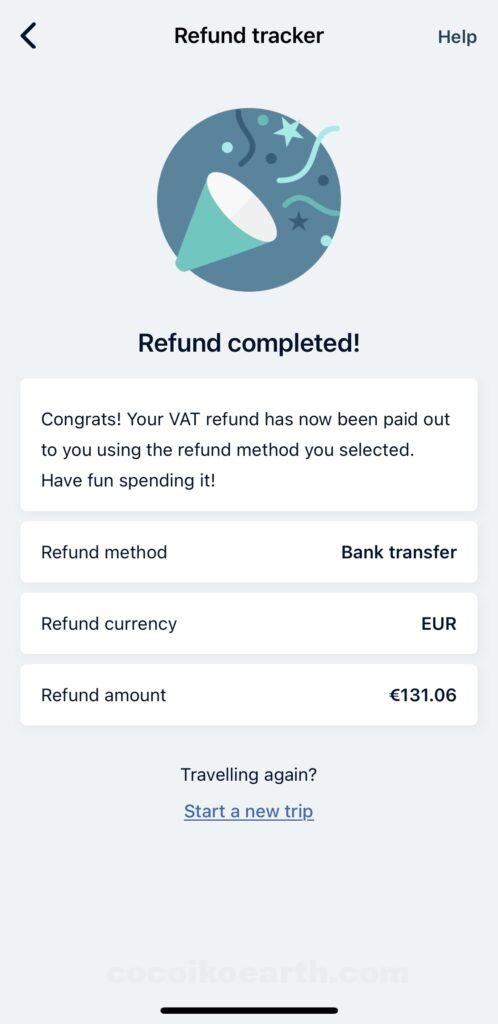498x1024 pixels.
Task: Click the white star in the illustration
Action: point(288,131)
